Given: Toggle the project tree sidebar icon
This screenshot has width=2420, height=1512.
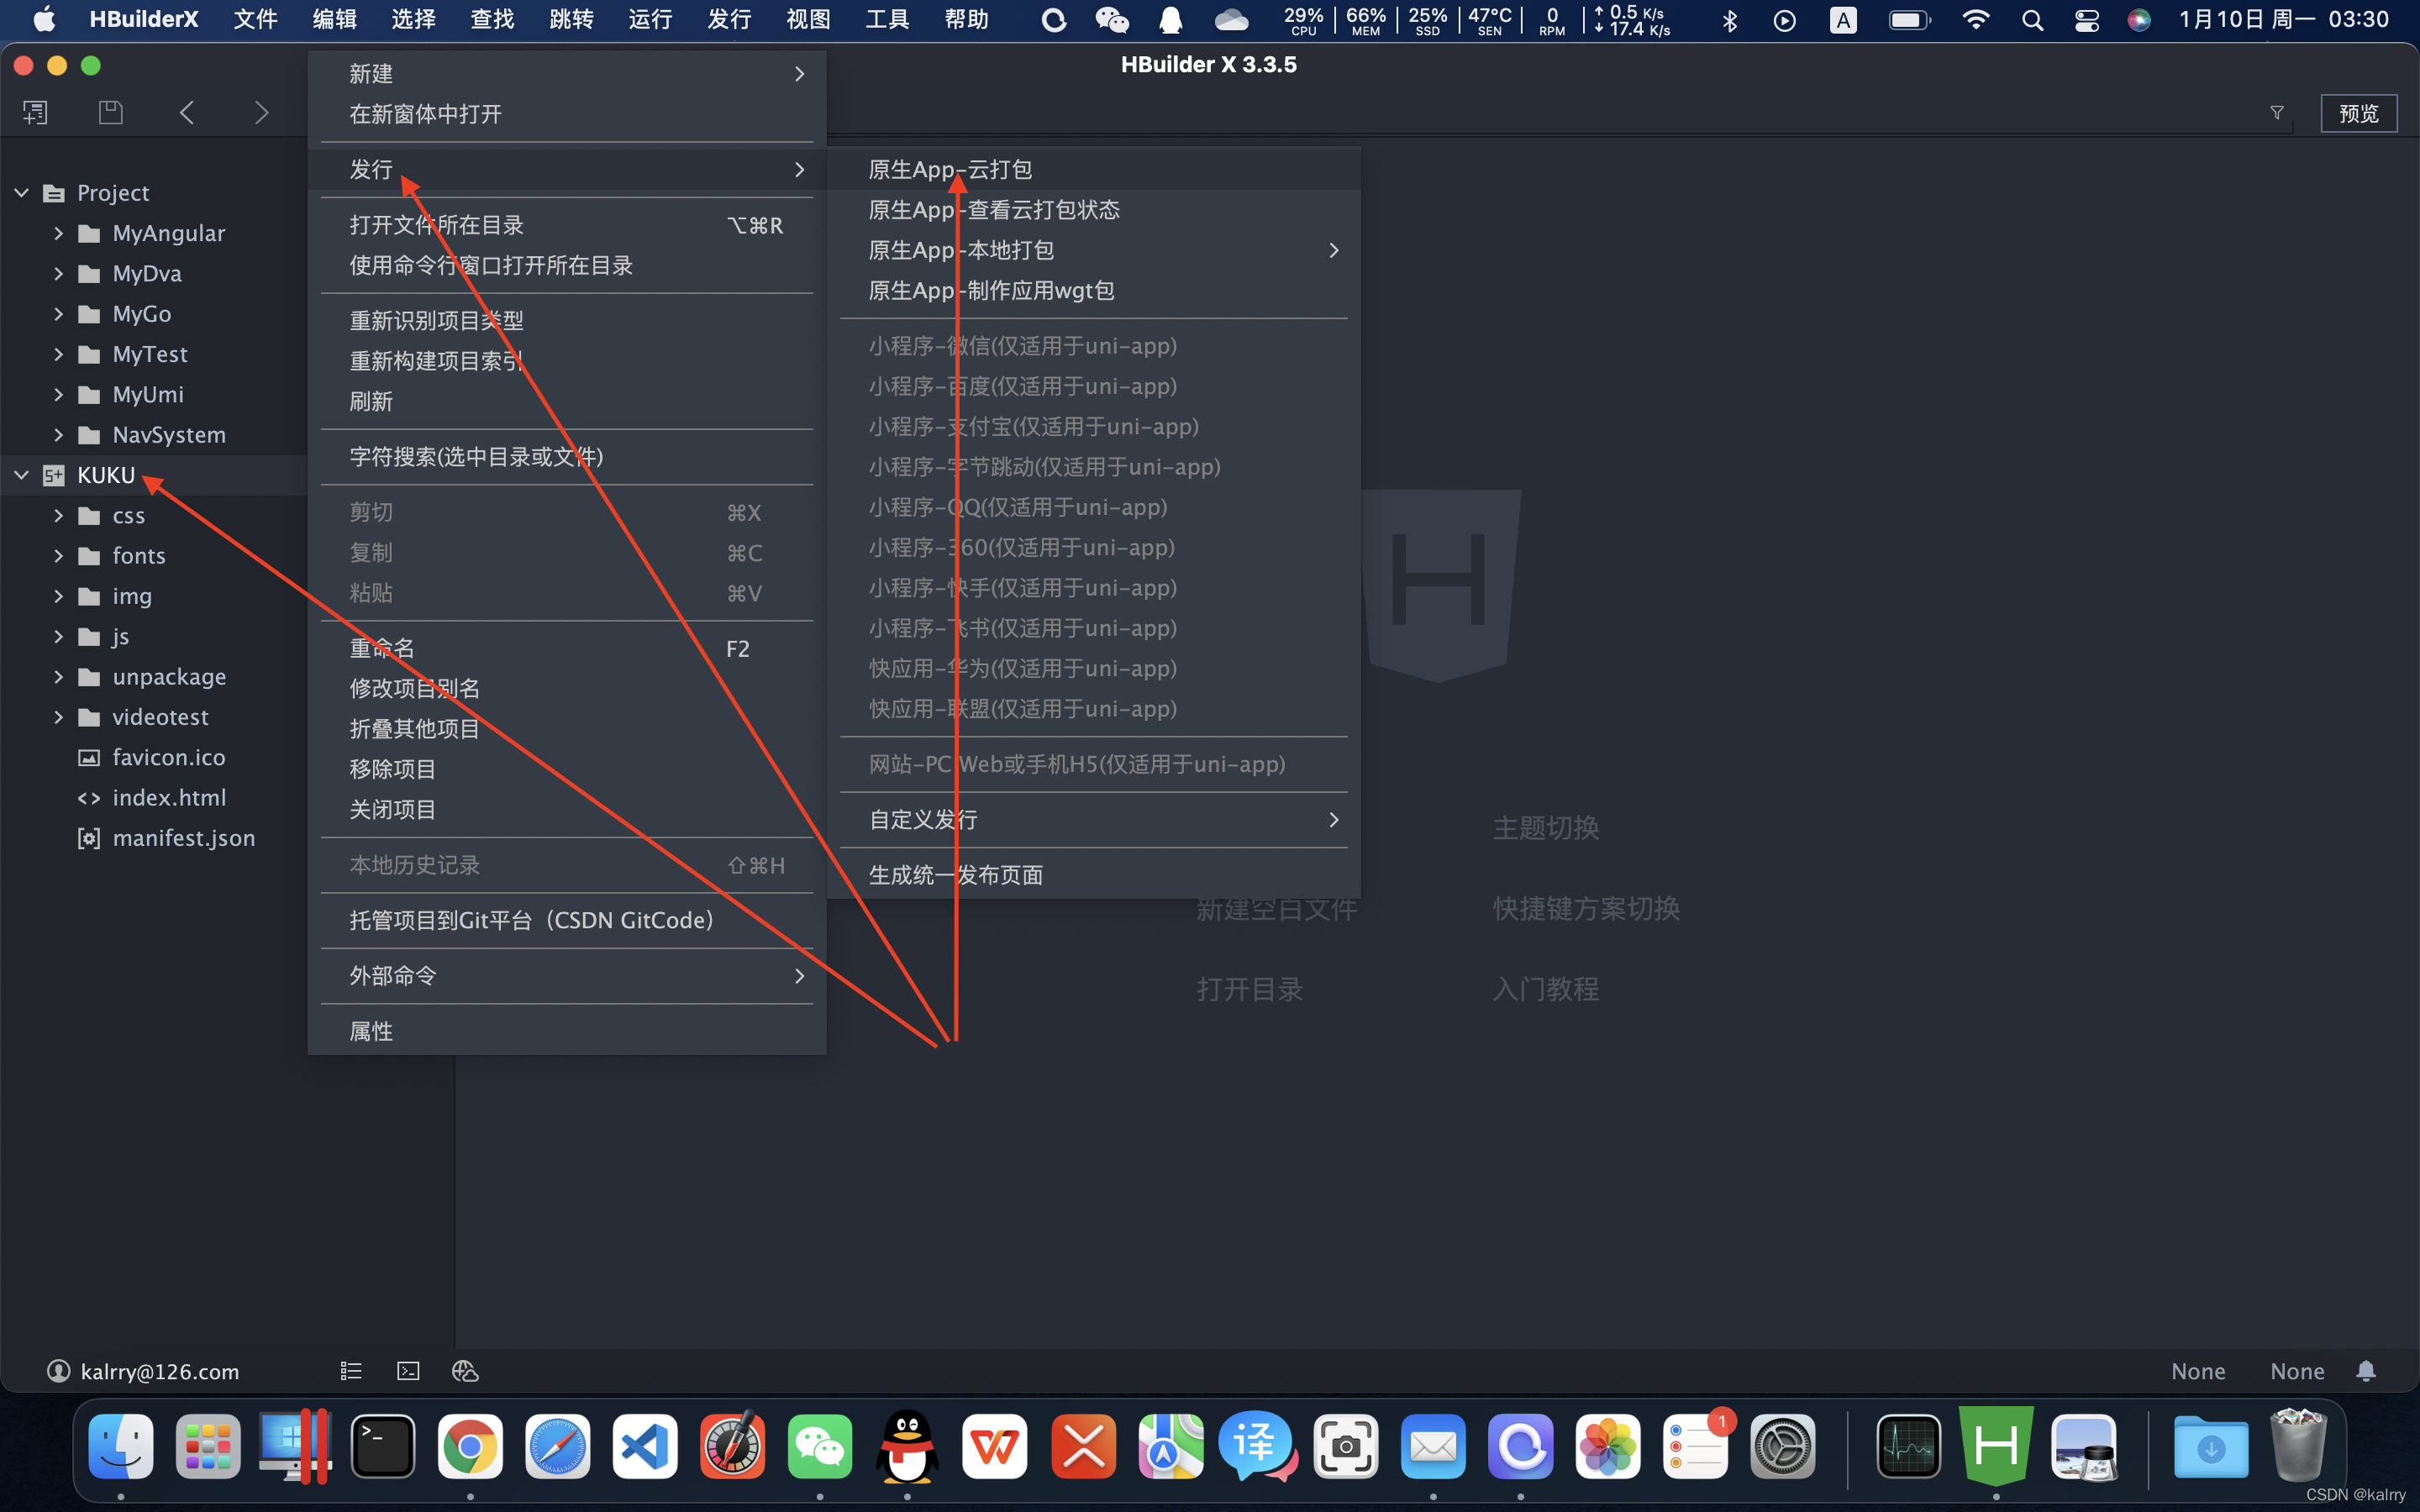Looking at the screenshot, I should (36, 112).
